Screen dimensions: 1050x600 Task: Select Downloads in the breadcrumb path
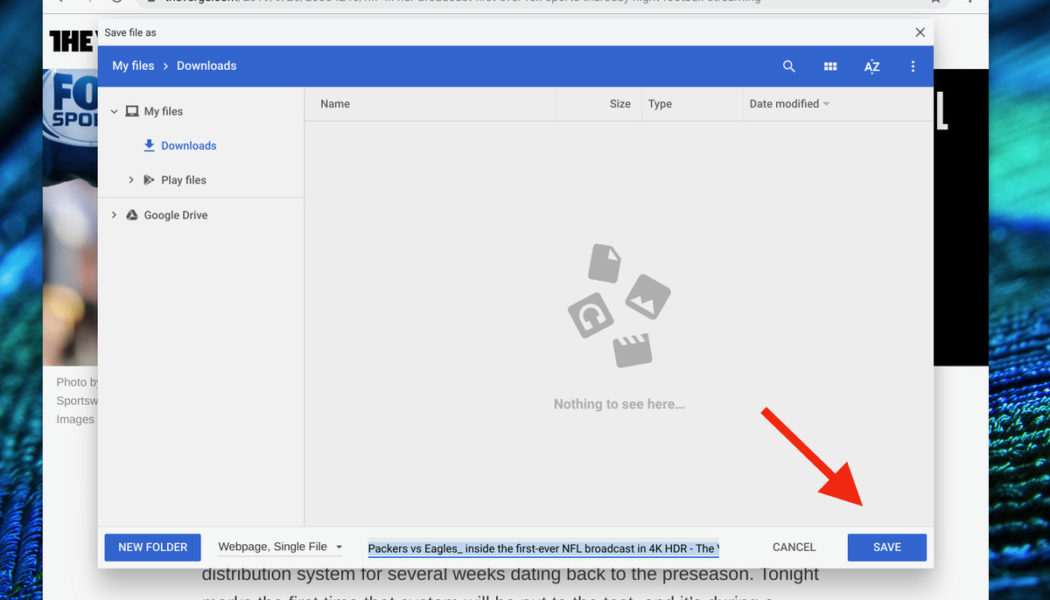point(206,66)
